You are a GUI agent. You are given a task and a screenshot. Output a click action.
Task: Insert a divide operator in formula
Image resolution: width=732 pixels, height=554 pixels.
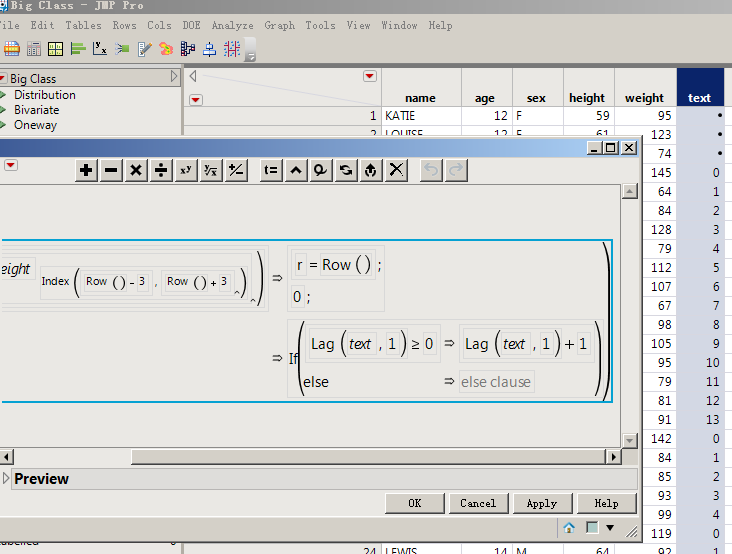[161, 171]
